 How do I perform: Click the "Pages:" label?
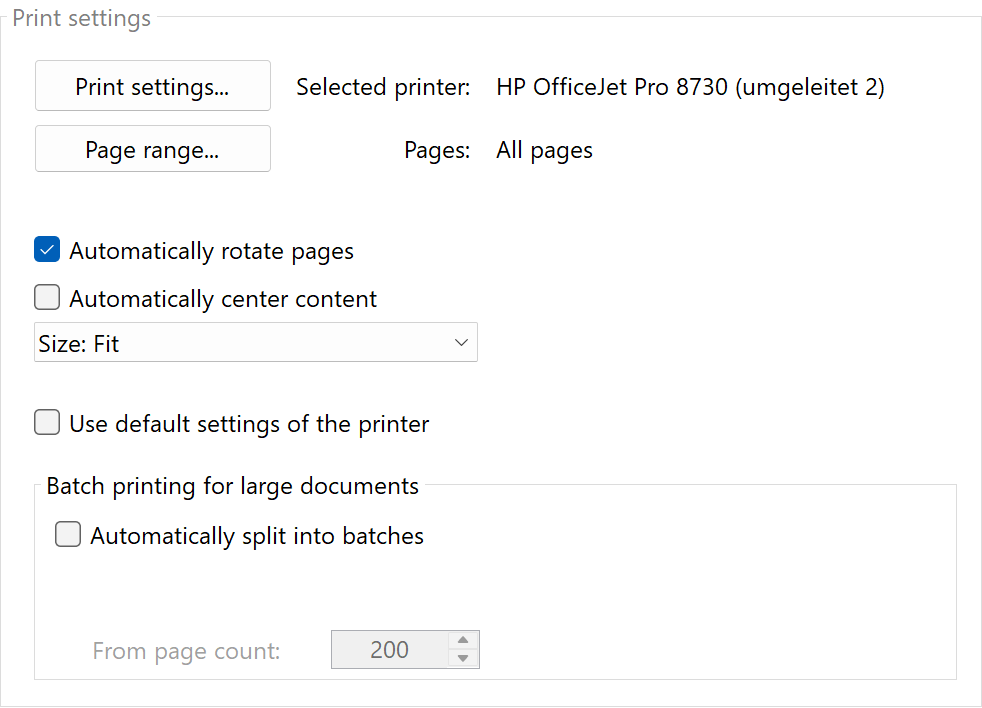[x=436, y=149]
